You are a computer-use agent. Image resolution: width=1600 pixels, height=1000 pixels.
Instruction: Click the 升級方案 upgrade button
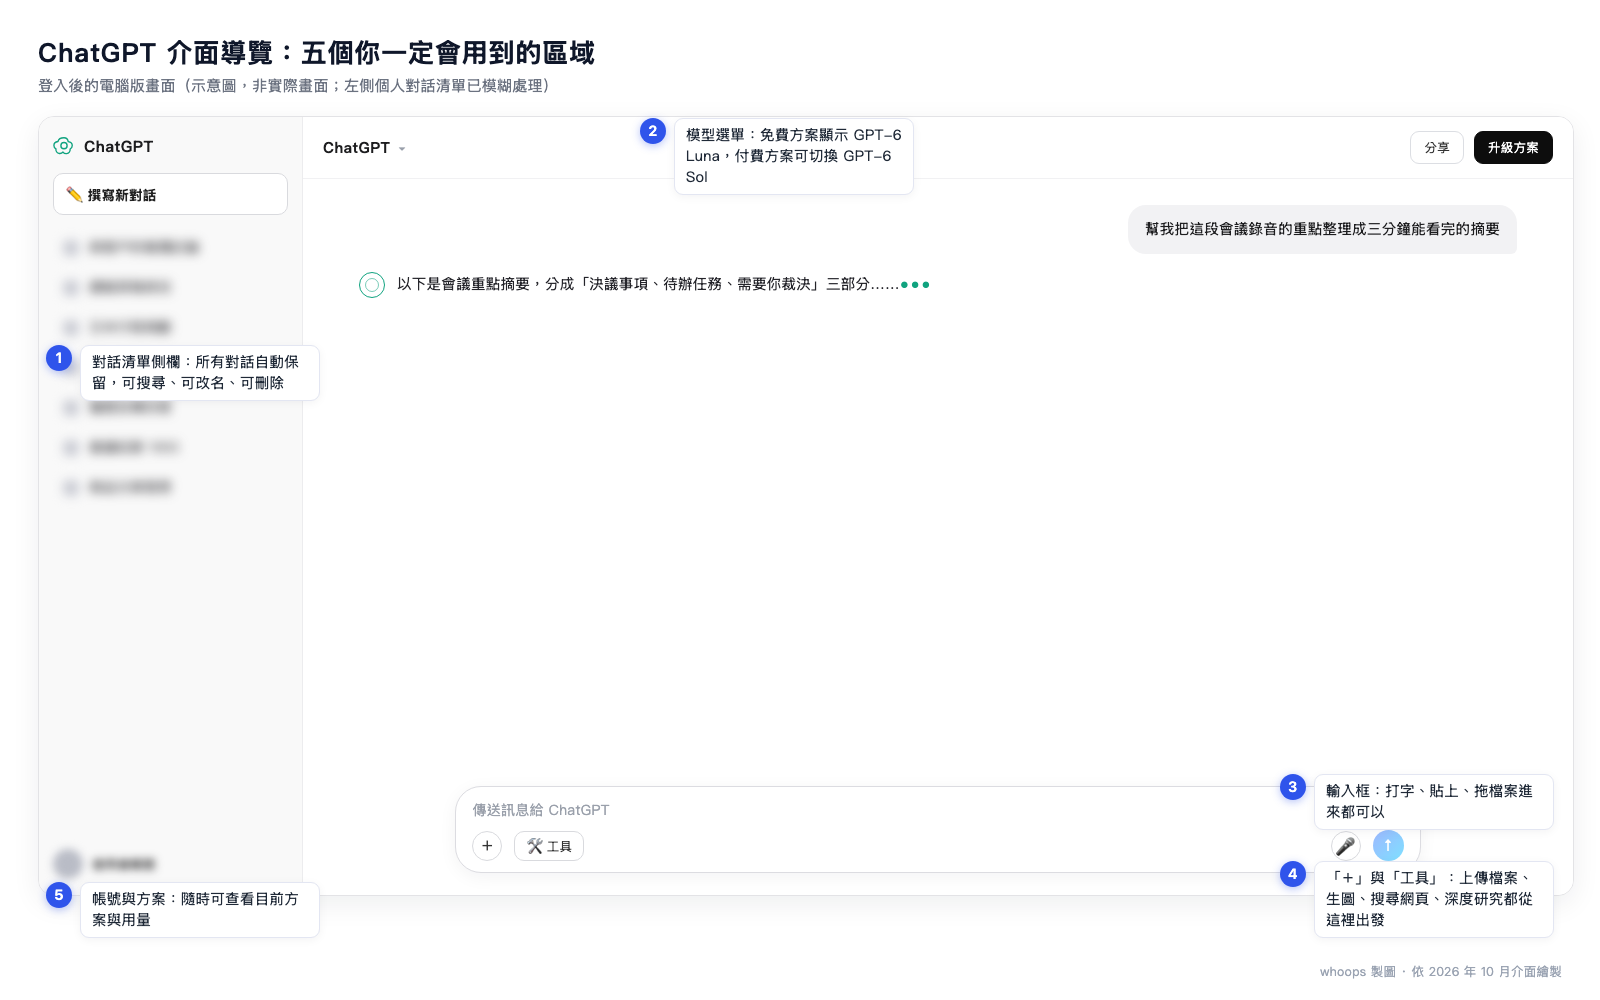point(1513,147)
